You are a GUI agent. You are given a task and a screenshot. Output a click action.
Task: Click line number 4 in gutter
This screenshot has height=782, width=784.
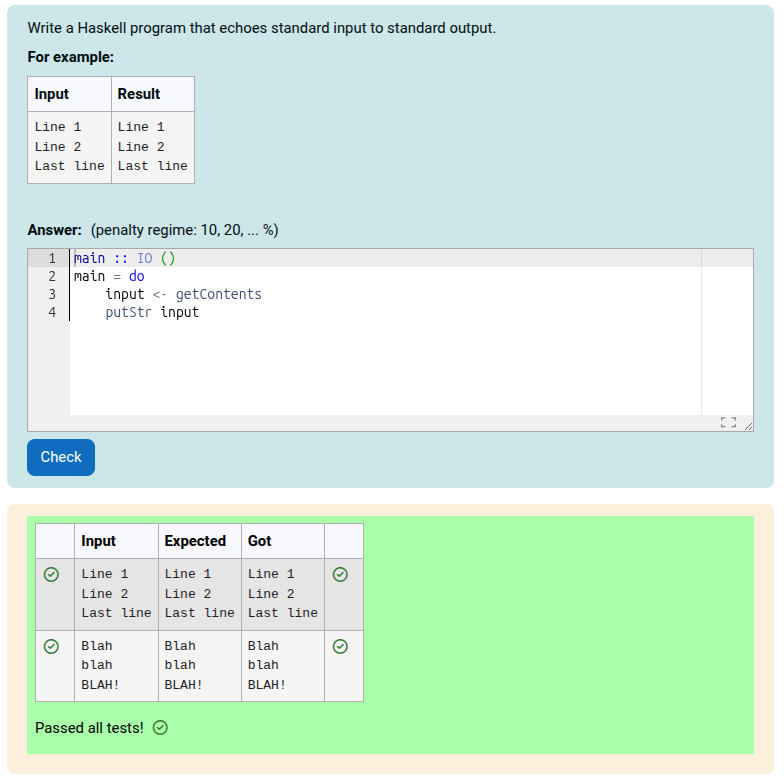pyautogui.click(x=52, y=312)
